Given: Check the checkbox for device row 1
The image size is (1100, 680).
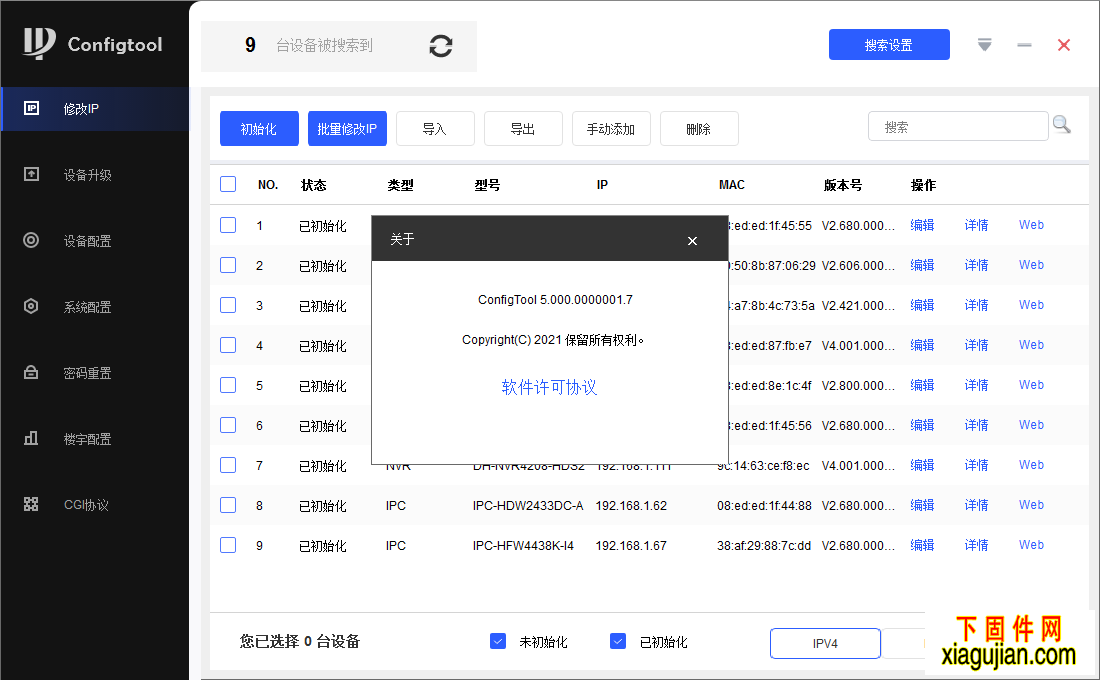Looking at the screenshot, I should 228,225.
